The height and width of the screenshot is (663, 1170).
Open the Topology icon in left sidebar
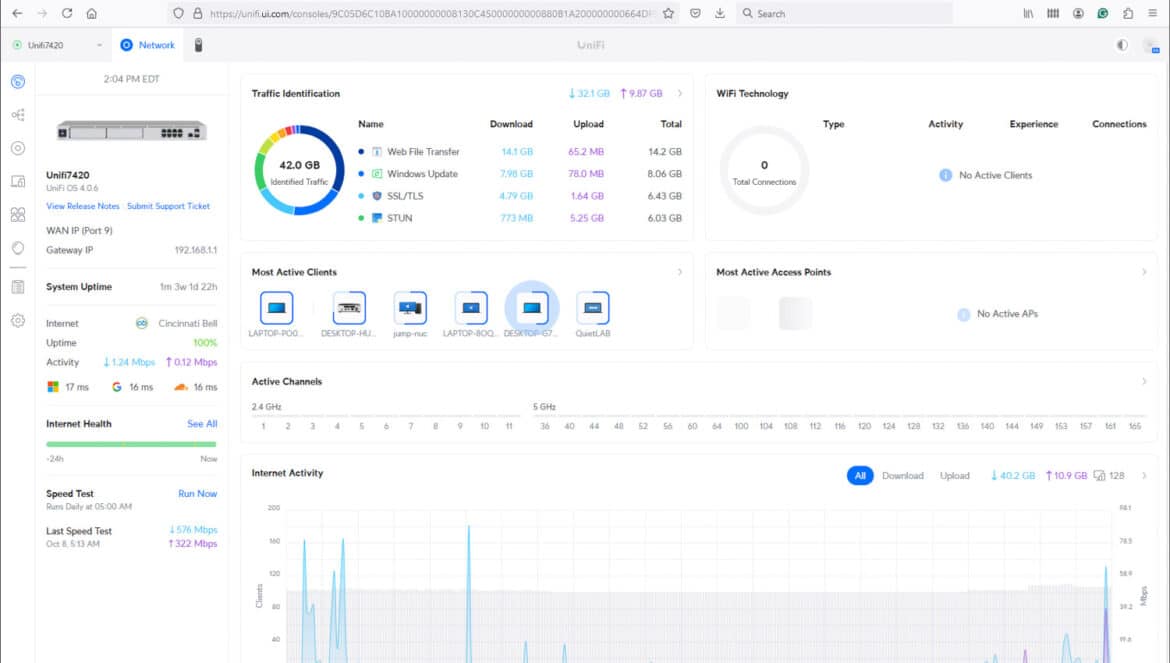[x=18, y=115]
